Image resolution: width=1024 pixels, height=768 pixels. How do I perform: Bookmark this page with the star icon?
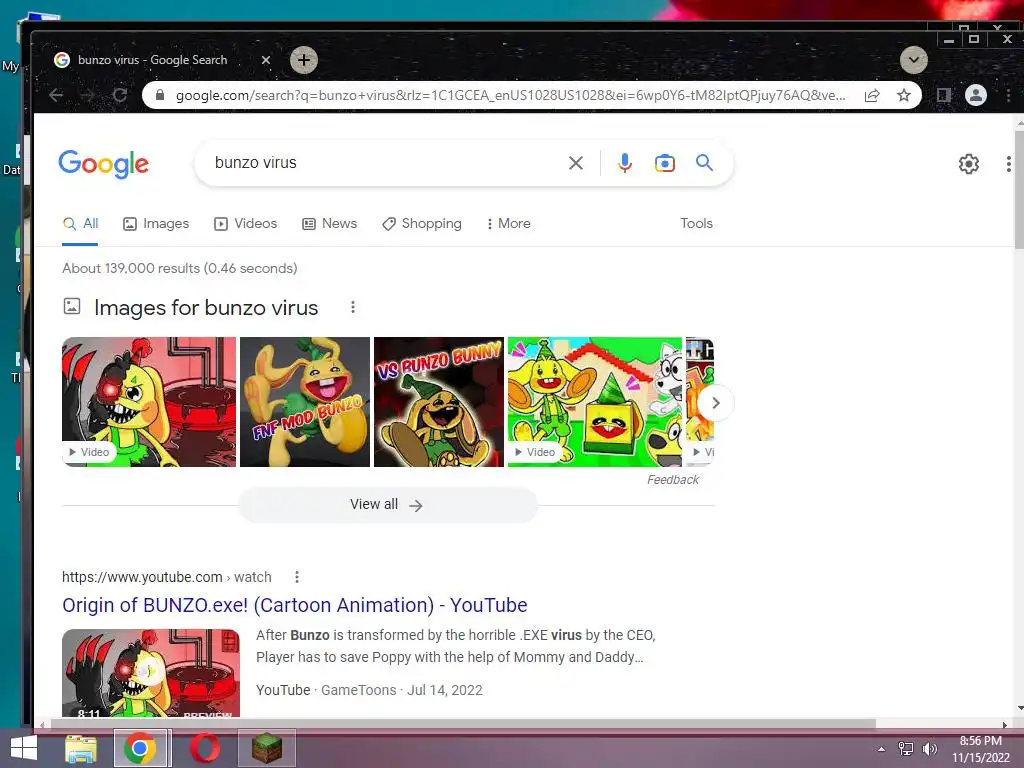click(x=904, y=95)
